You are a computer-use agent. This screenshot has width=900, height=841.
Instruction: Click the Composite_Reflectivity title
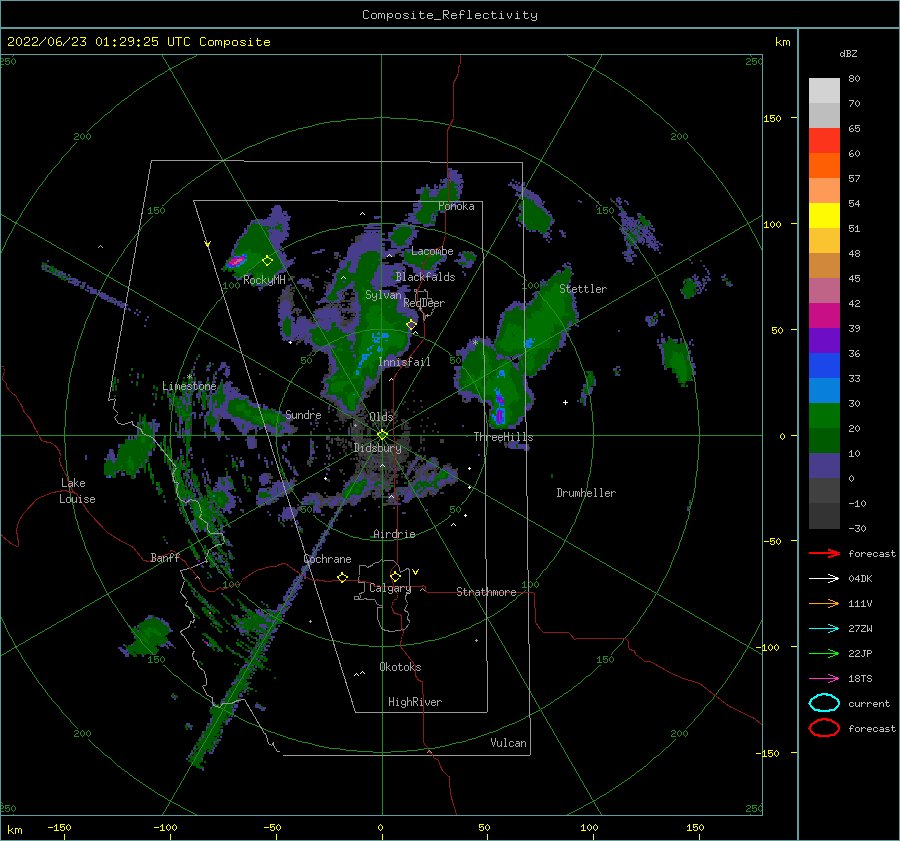click(450, 15)
